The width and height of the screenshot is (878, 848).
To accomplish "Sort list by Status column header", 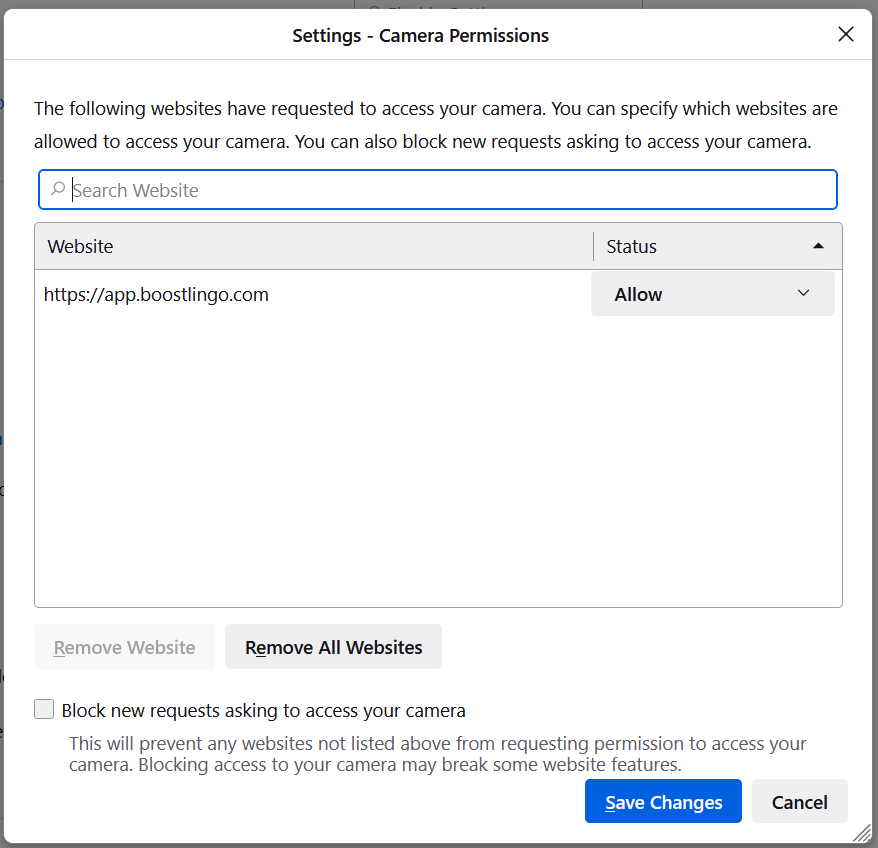I will 717,246.
